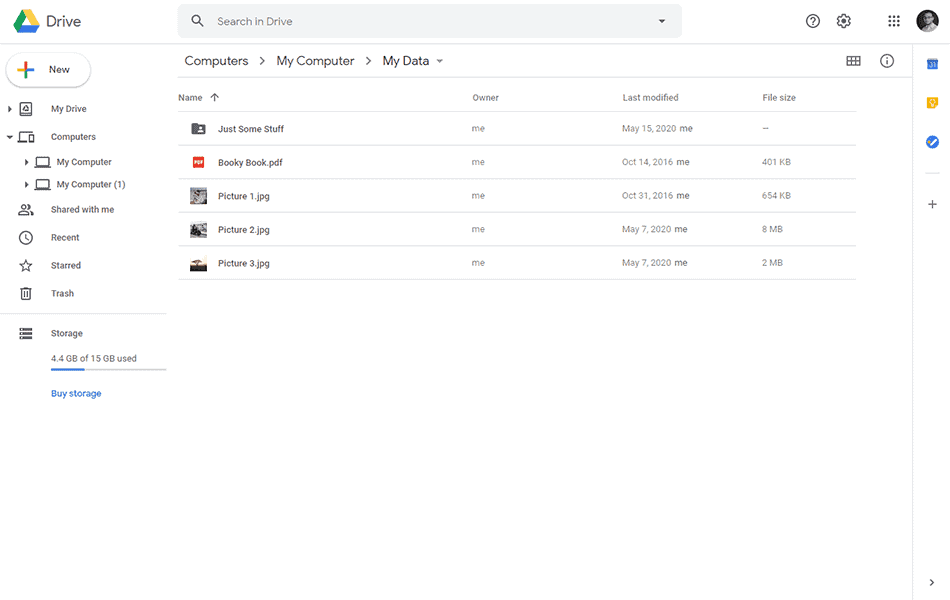This screenshot has width=950, height=600.
Task: Click the Buy storage link
Action: [76, 394]
